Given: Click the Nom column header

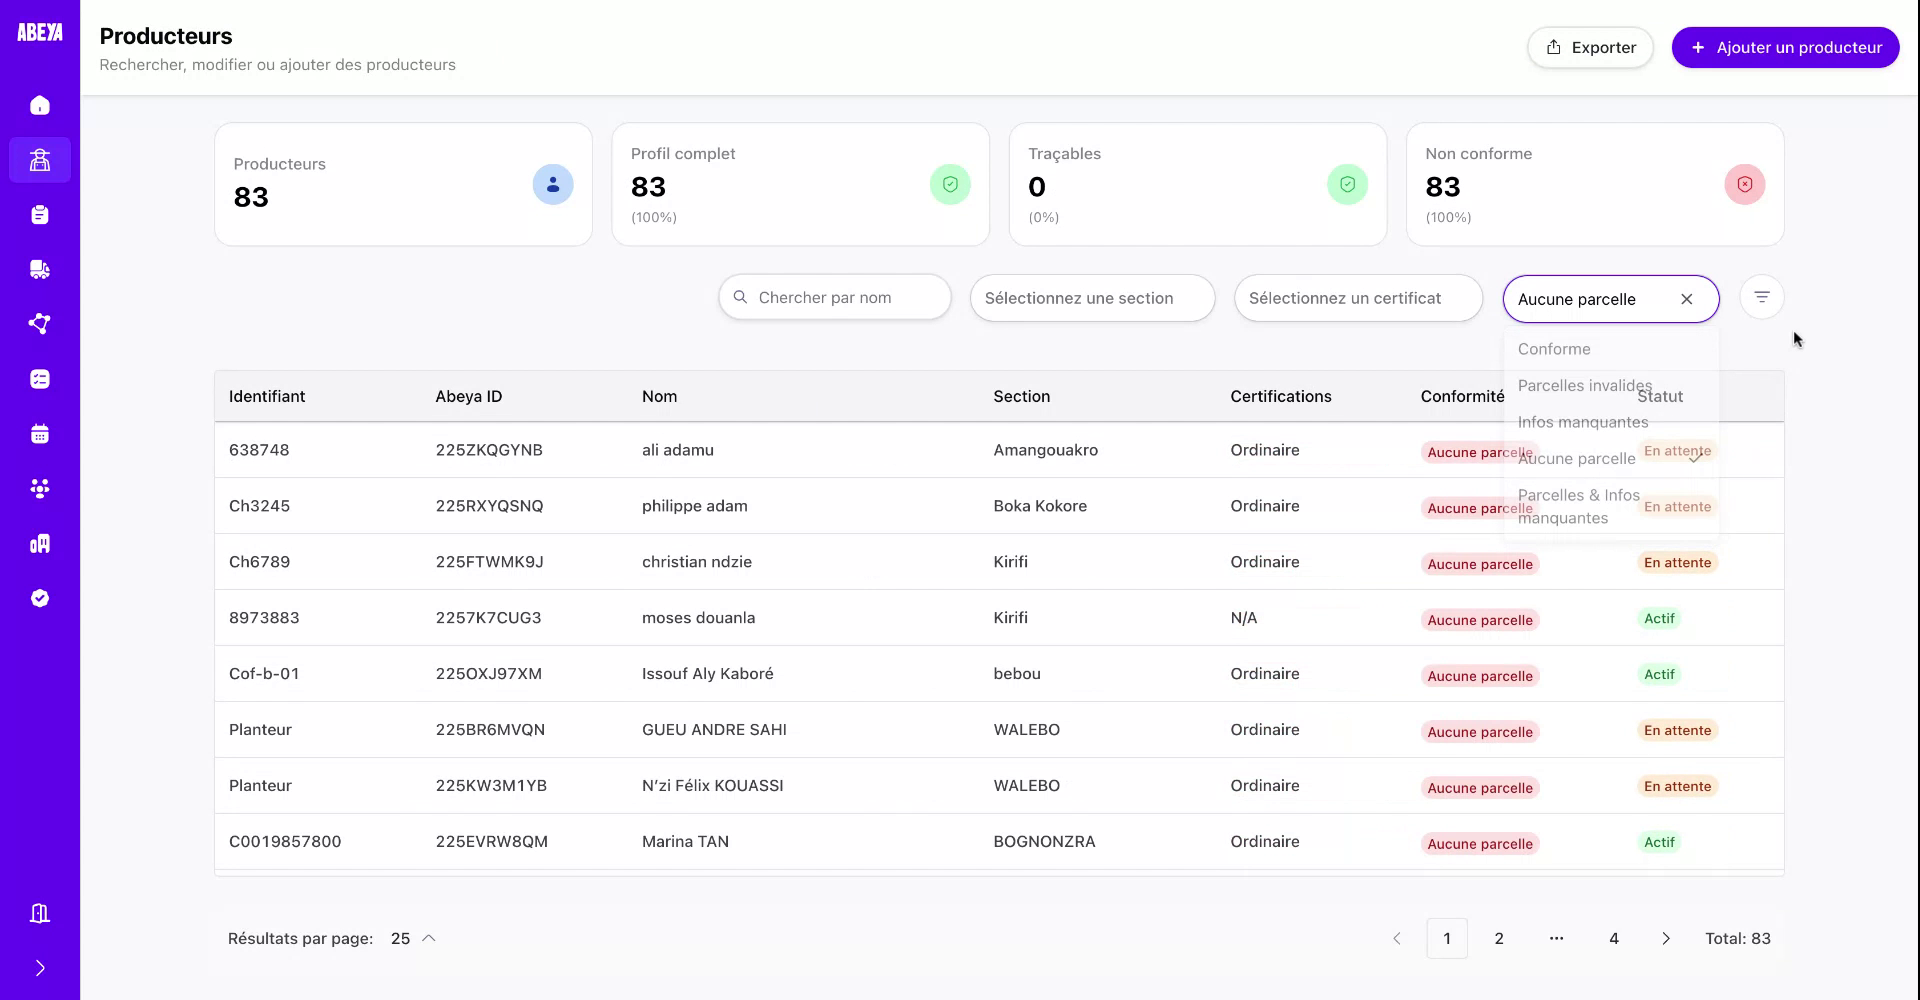Looking at the screenshot, I should coord(660,397).
